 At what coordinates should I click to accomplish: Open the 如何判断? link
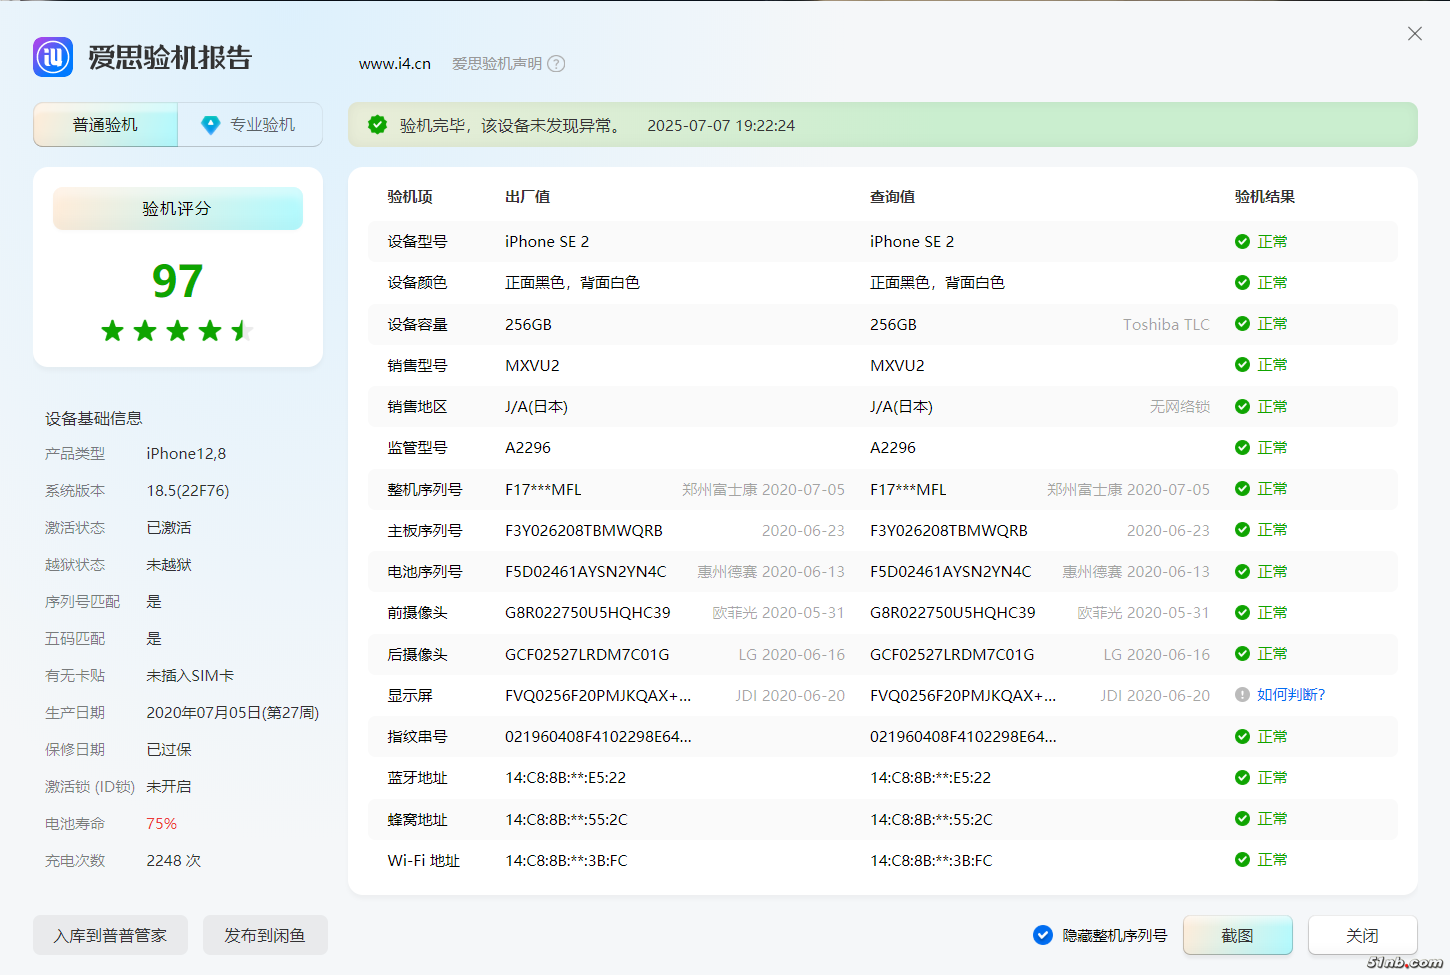1291,695
